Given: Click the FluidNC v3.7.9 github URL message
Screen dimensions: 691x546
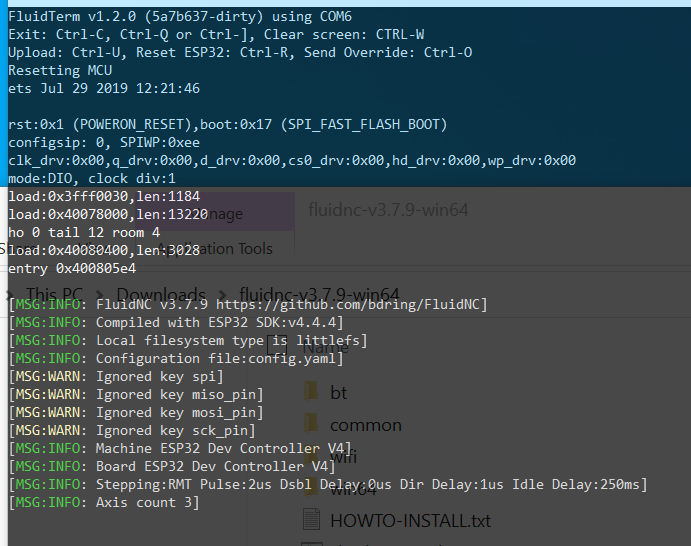Looking at the screenshot, I should coord(248,305).
